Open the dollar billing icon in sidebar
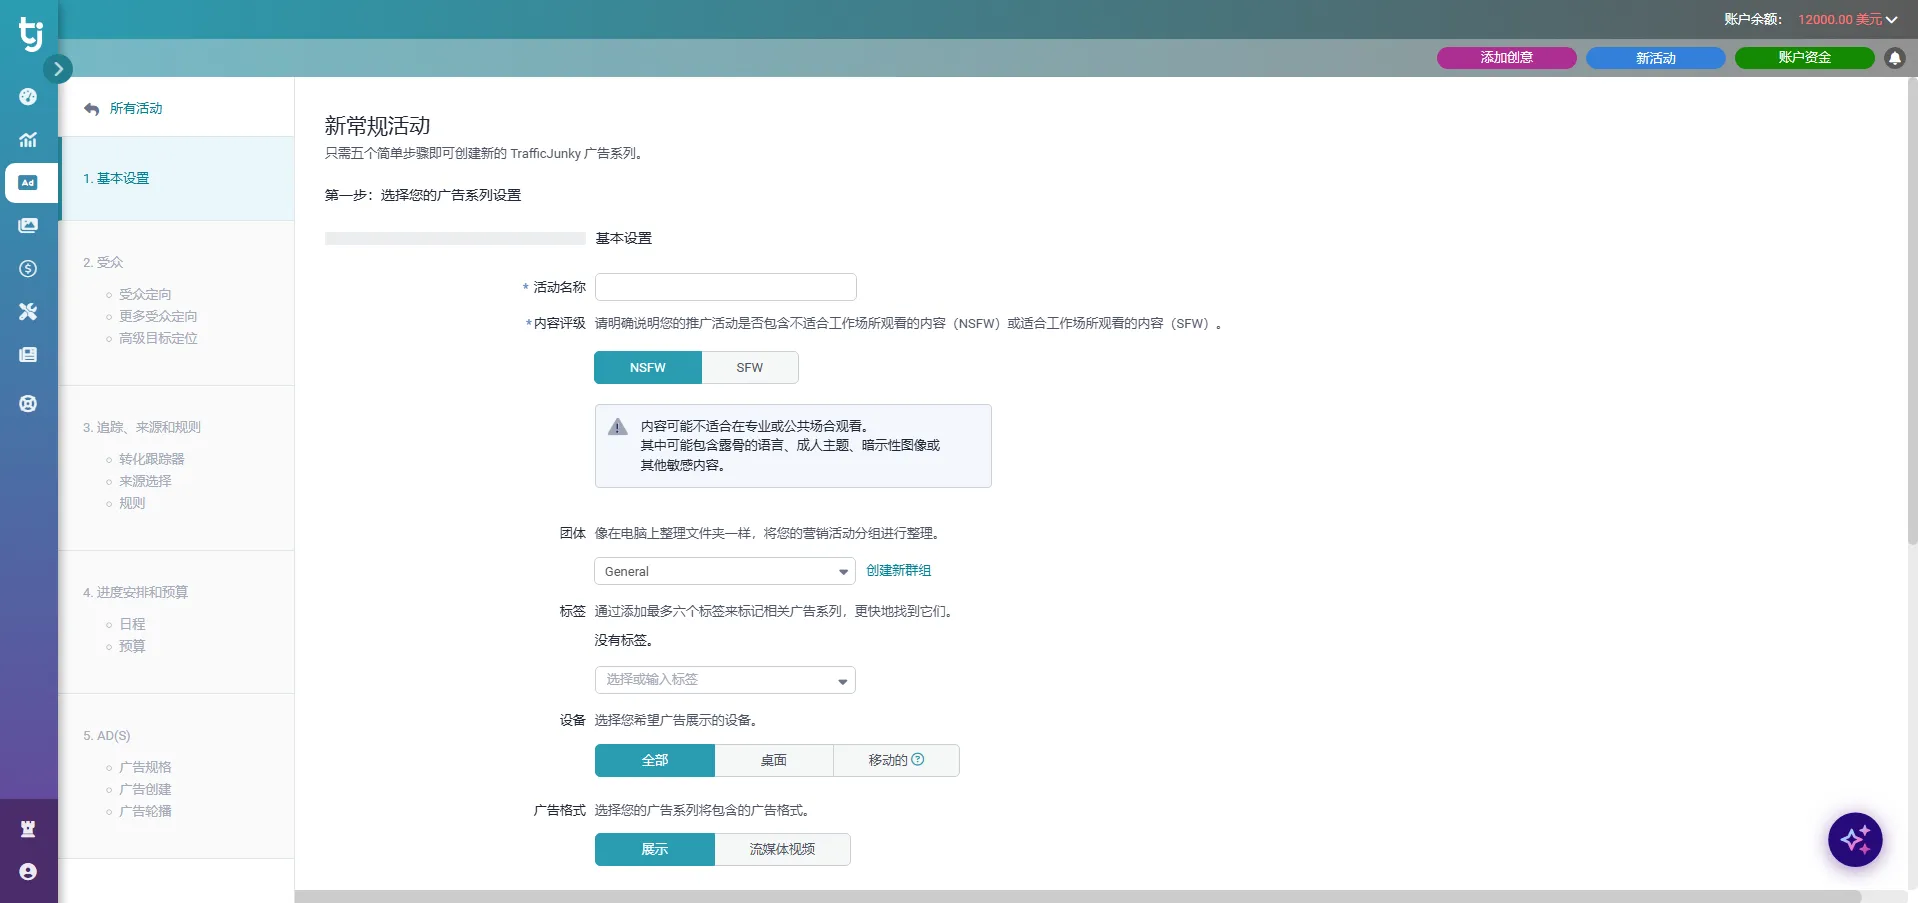The width and height of the screenshot is (1918, 903). tap(28, 269)
